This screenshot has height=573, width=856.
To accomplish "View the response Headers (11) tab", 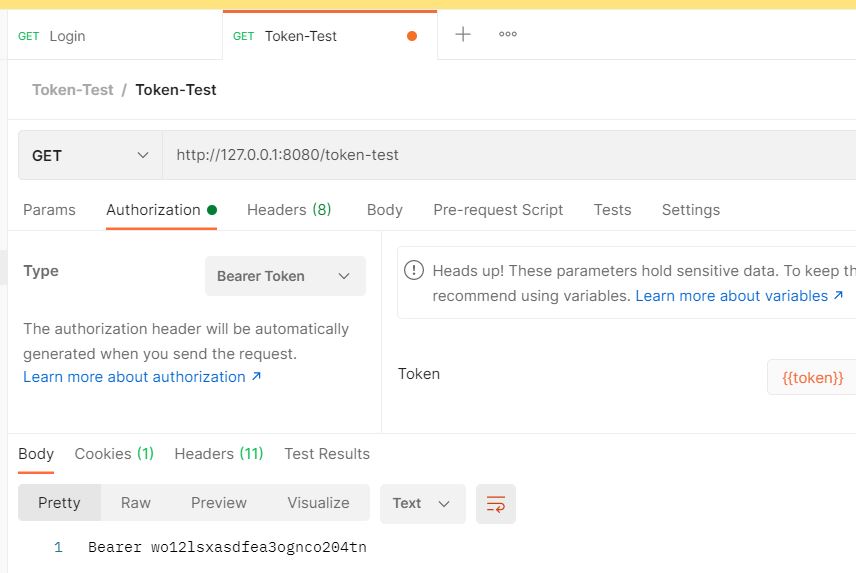I will click(218, 454).
